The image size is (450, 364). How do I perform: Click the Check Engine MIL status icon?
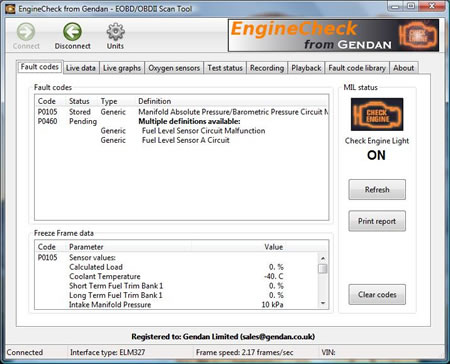point(377,114)
